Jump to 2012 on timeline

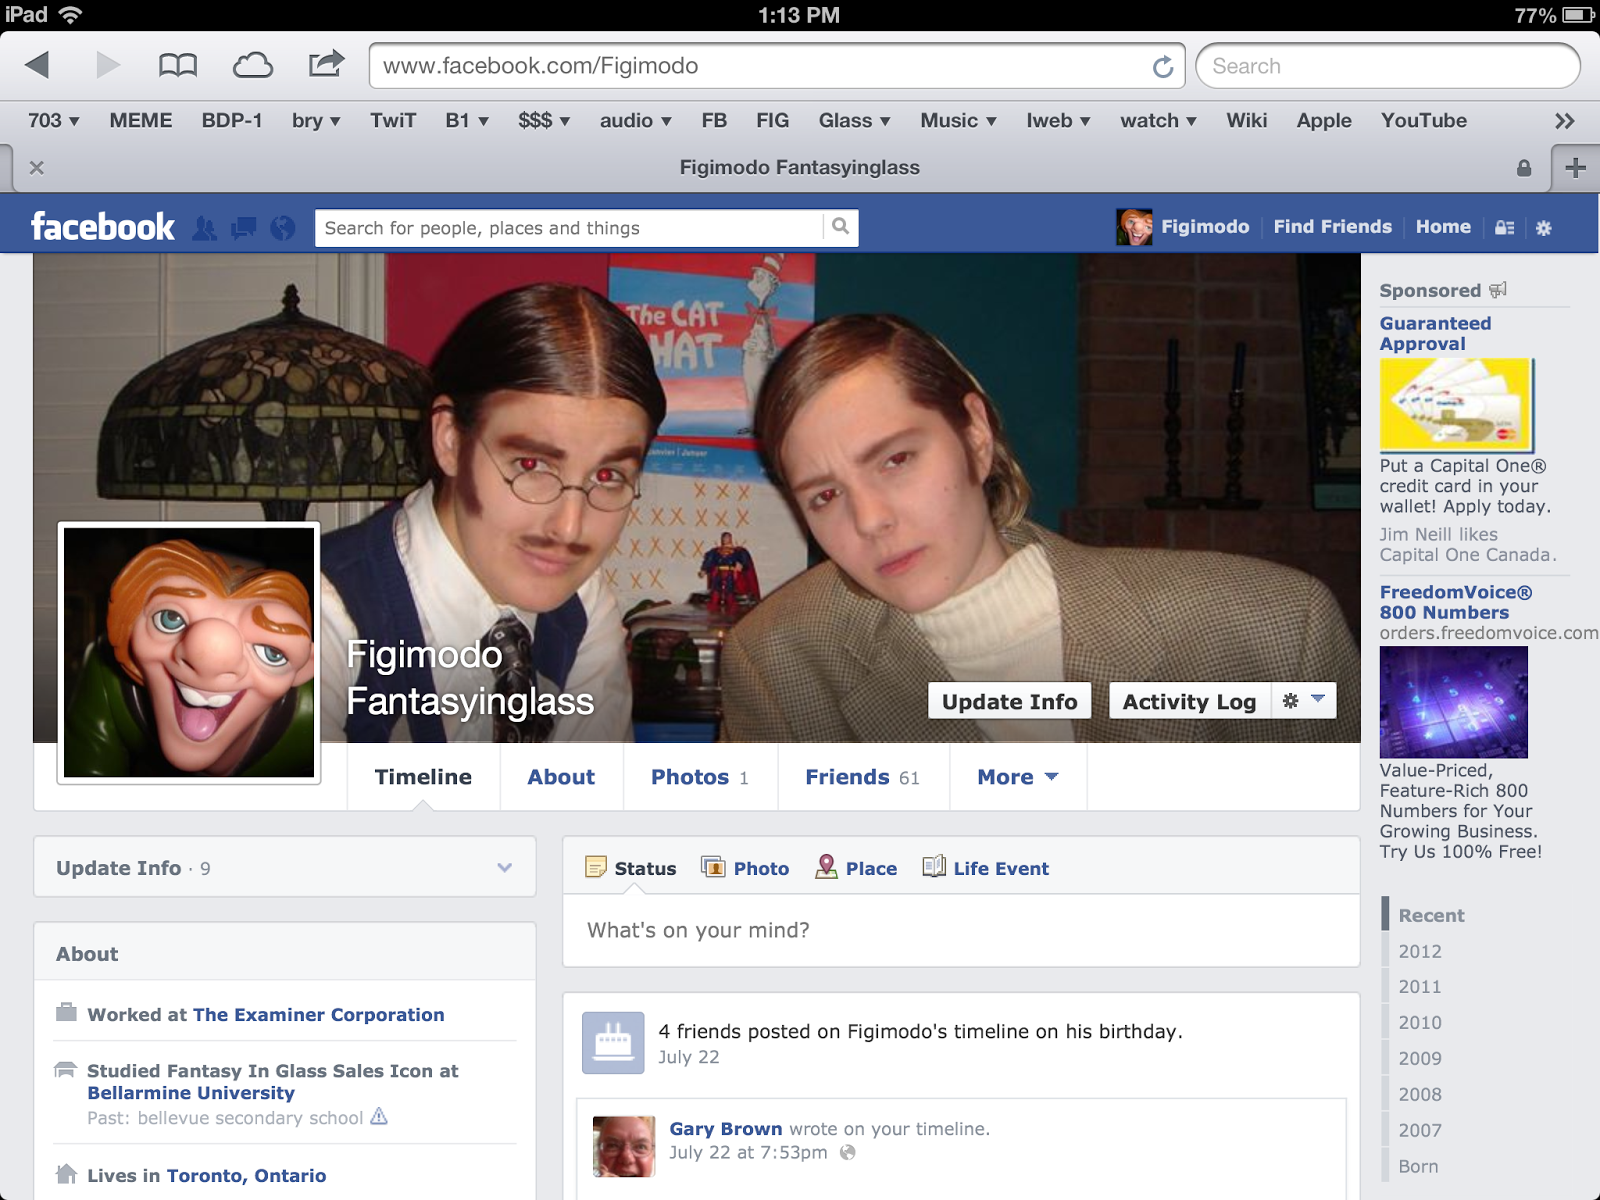1420,951
